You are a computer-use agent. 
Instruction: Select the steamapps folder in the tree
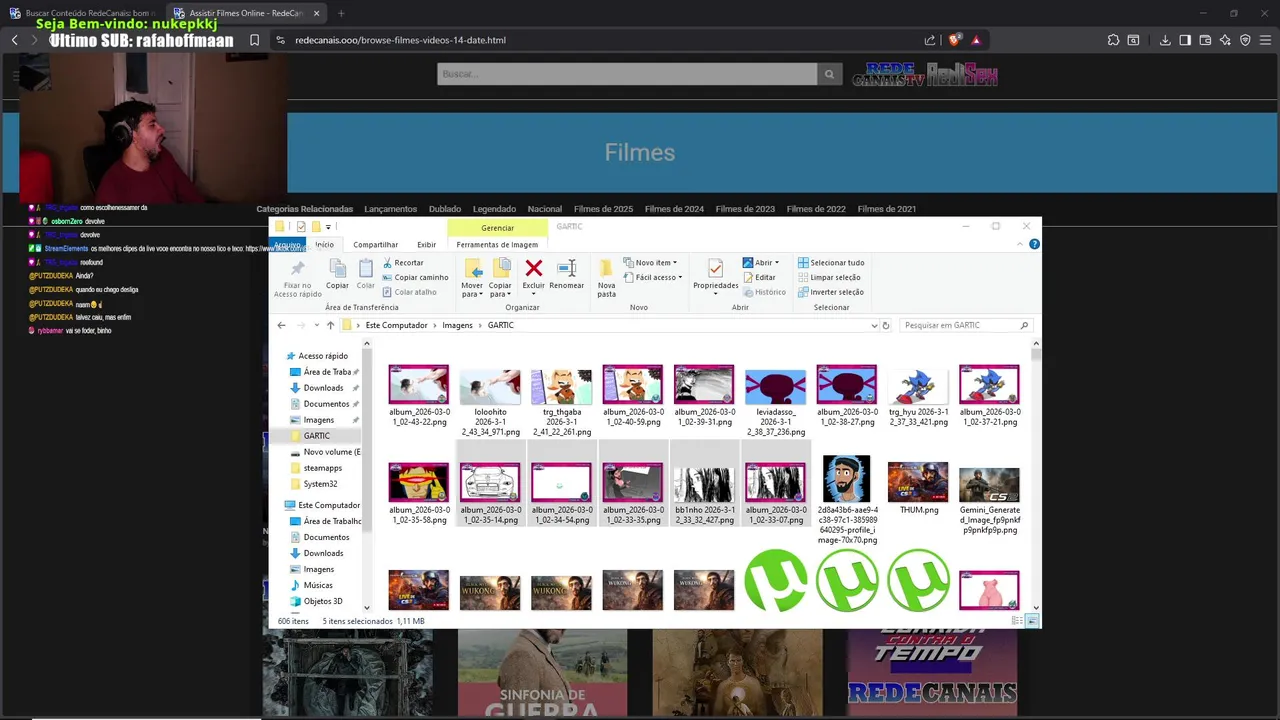point(322,468)
